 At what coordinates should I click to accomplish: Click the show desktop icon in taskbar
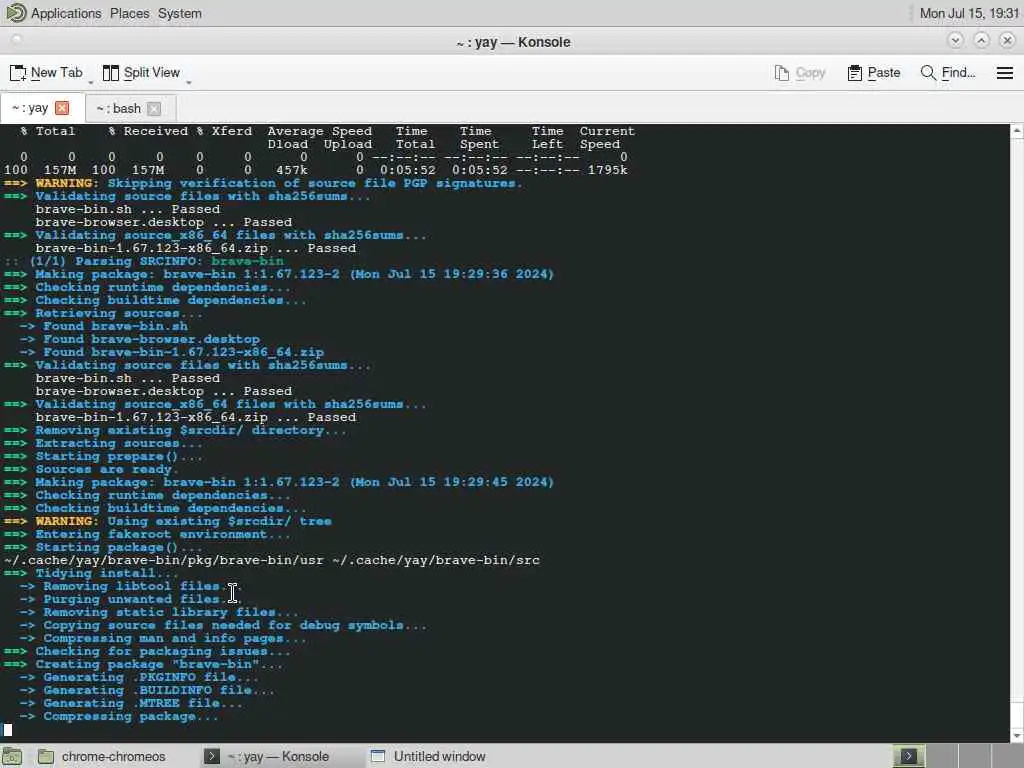[x=11, y=756]
